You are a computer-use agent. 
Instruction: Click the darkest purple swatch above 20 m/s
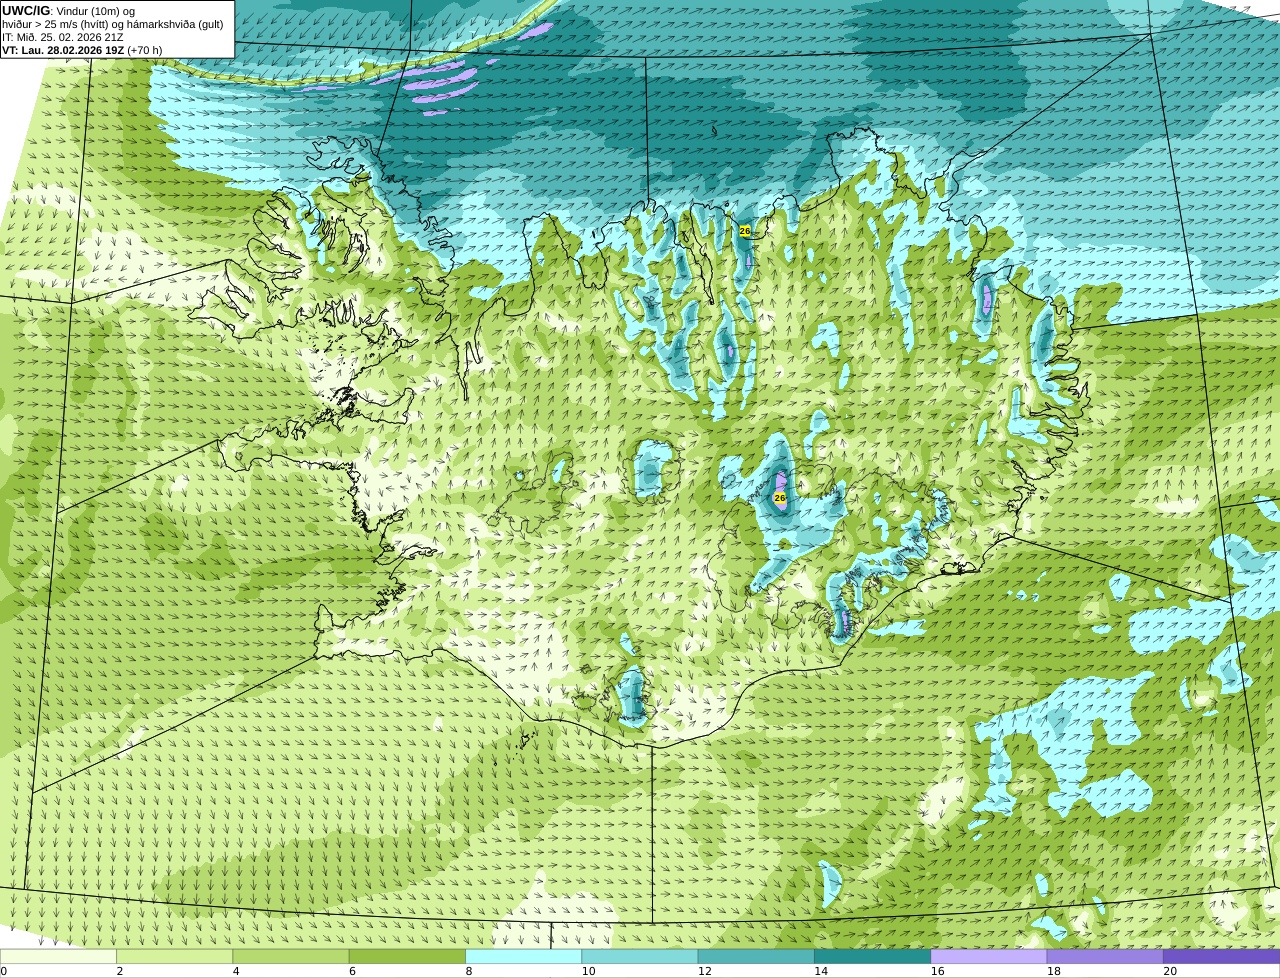coord(1222,956)
